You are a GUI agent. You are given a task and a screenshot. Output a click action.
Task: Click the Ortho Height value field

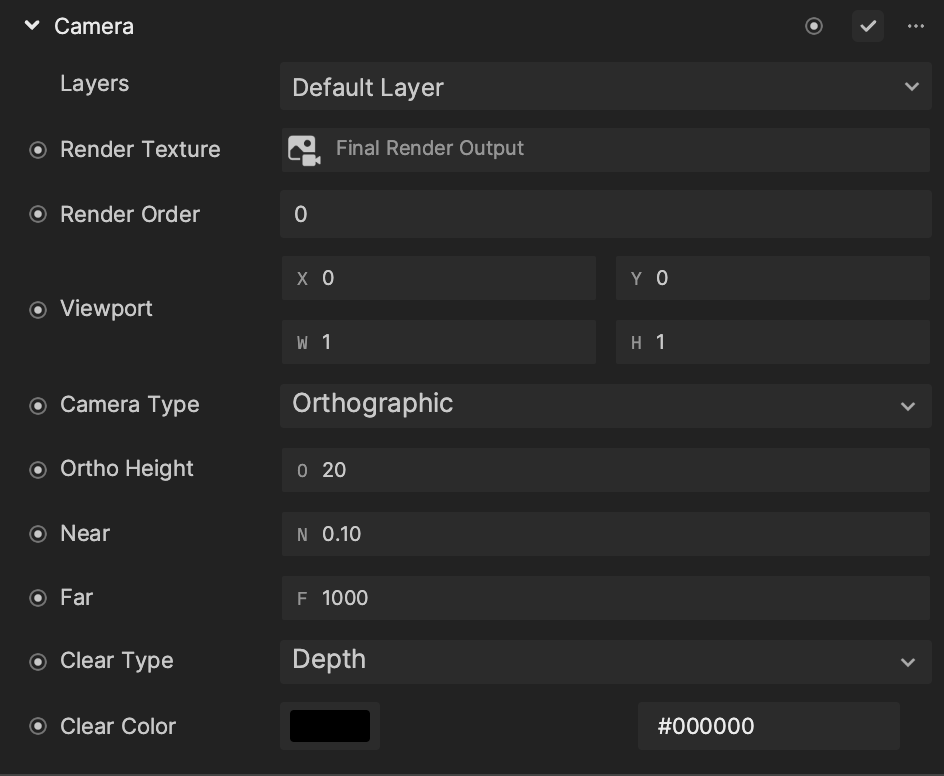pyautogui.click(x=606, y=470)
